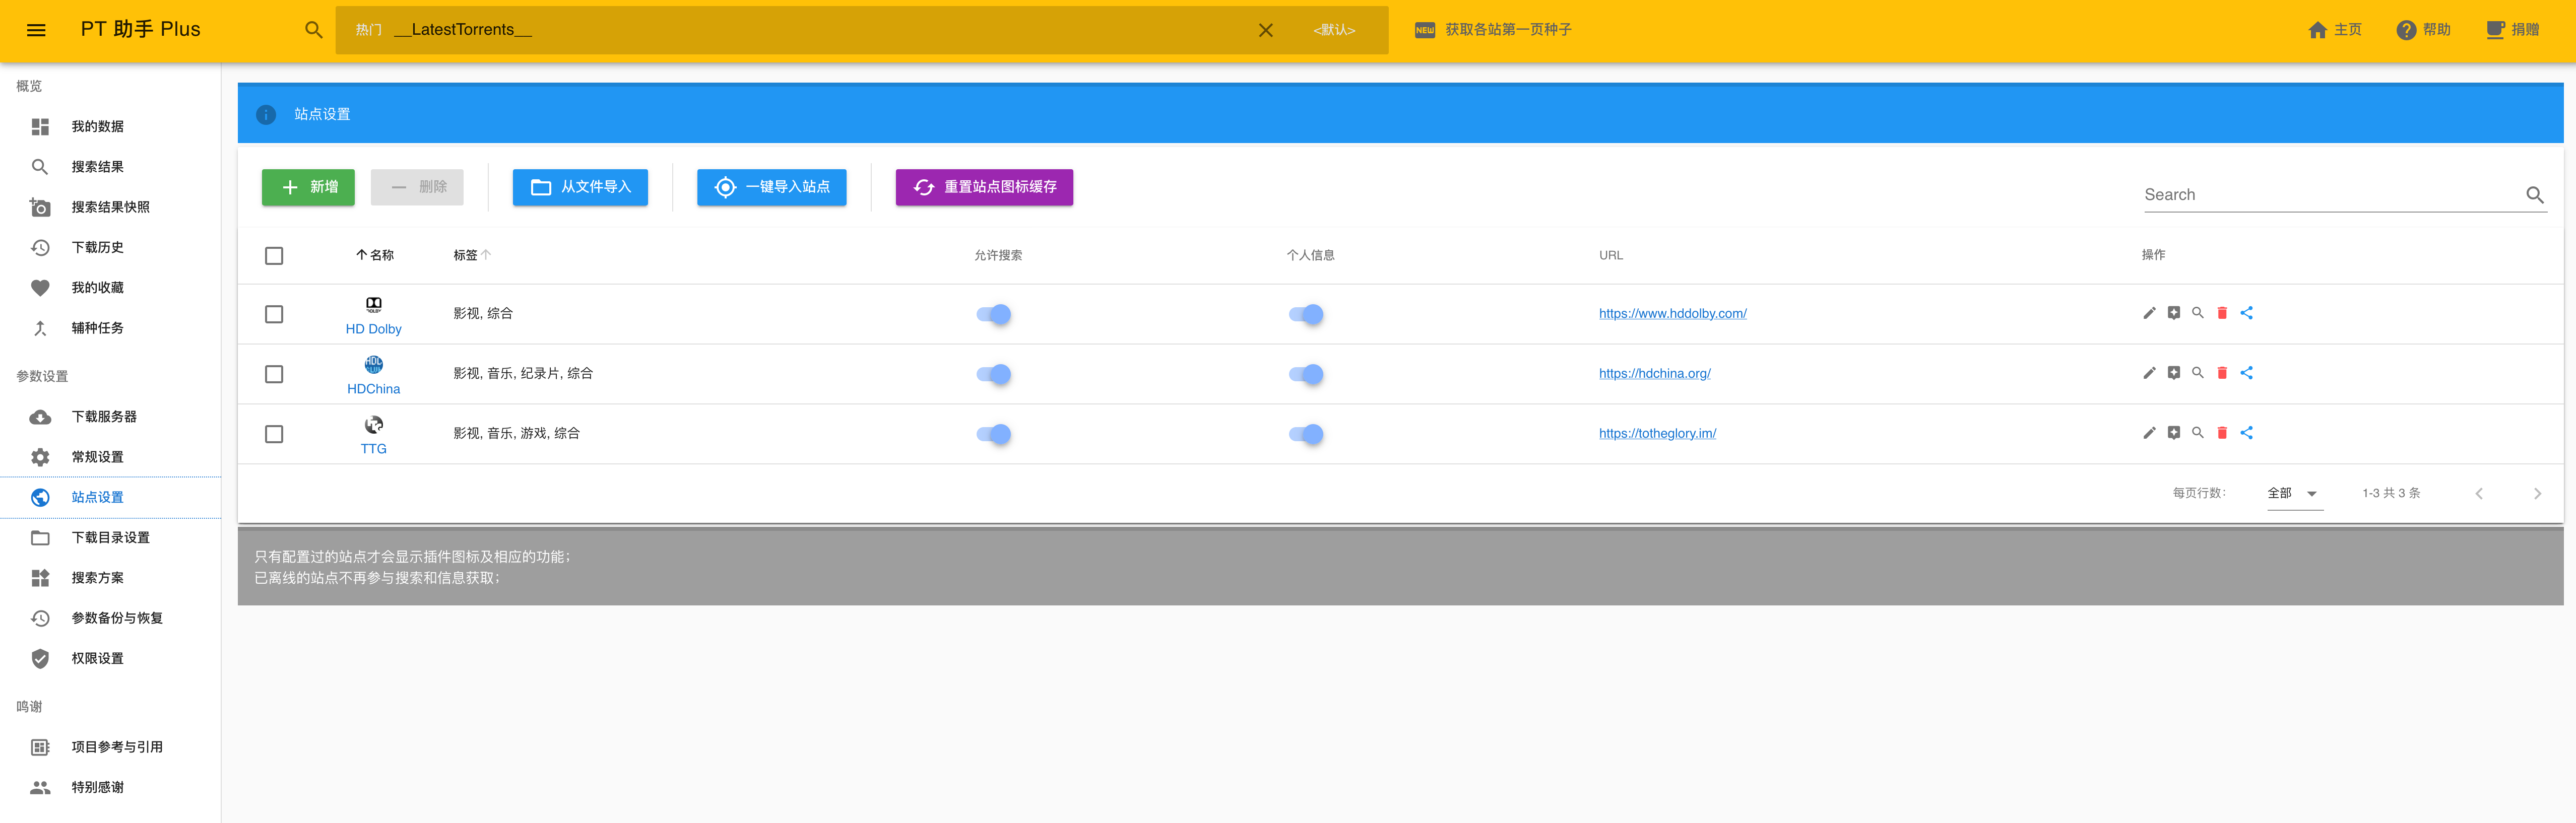Screen dimensions: 2576x823
Task: Click the magnifier icon in HD Dolby's row
Action: coord(2197,313)
